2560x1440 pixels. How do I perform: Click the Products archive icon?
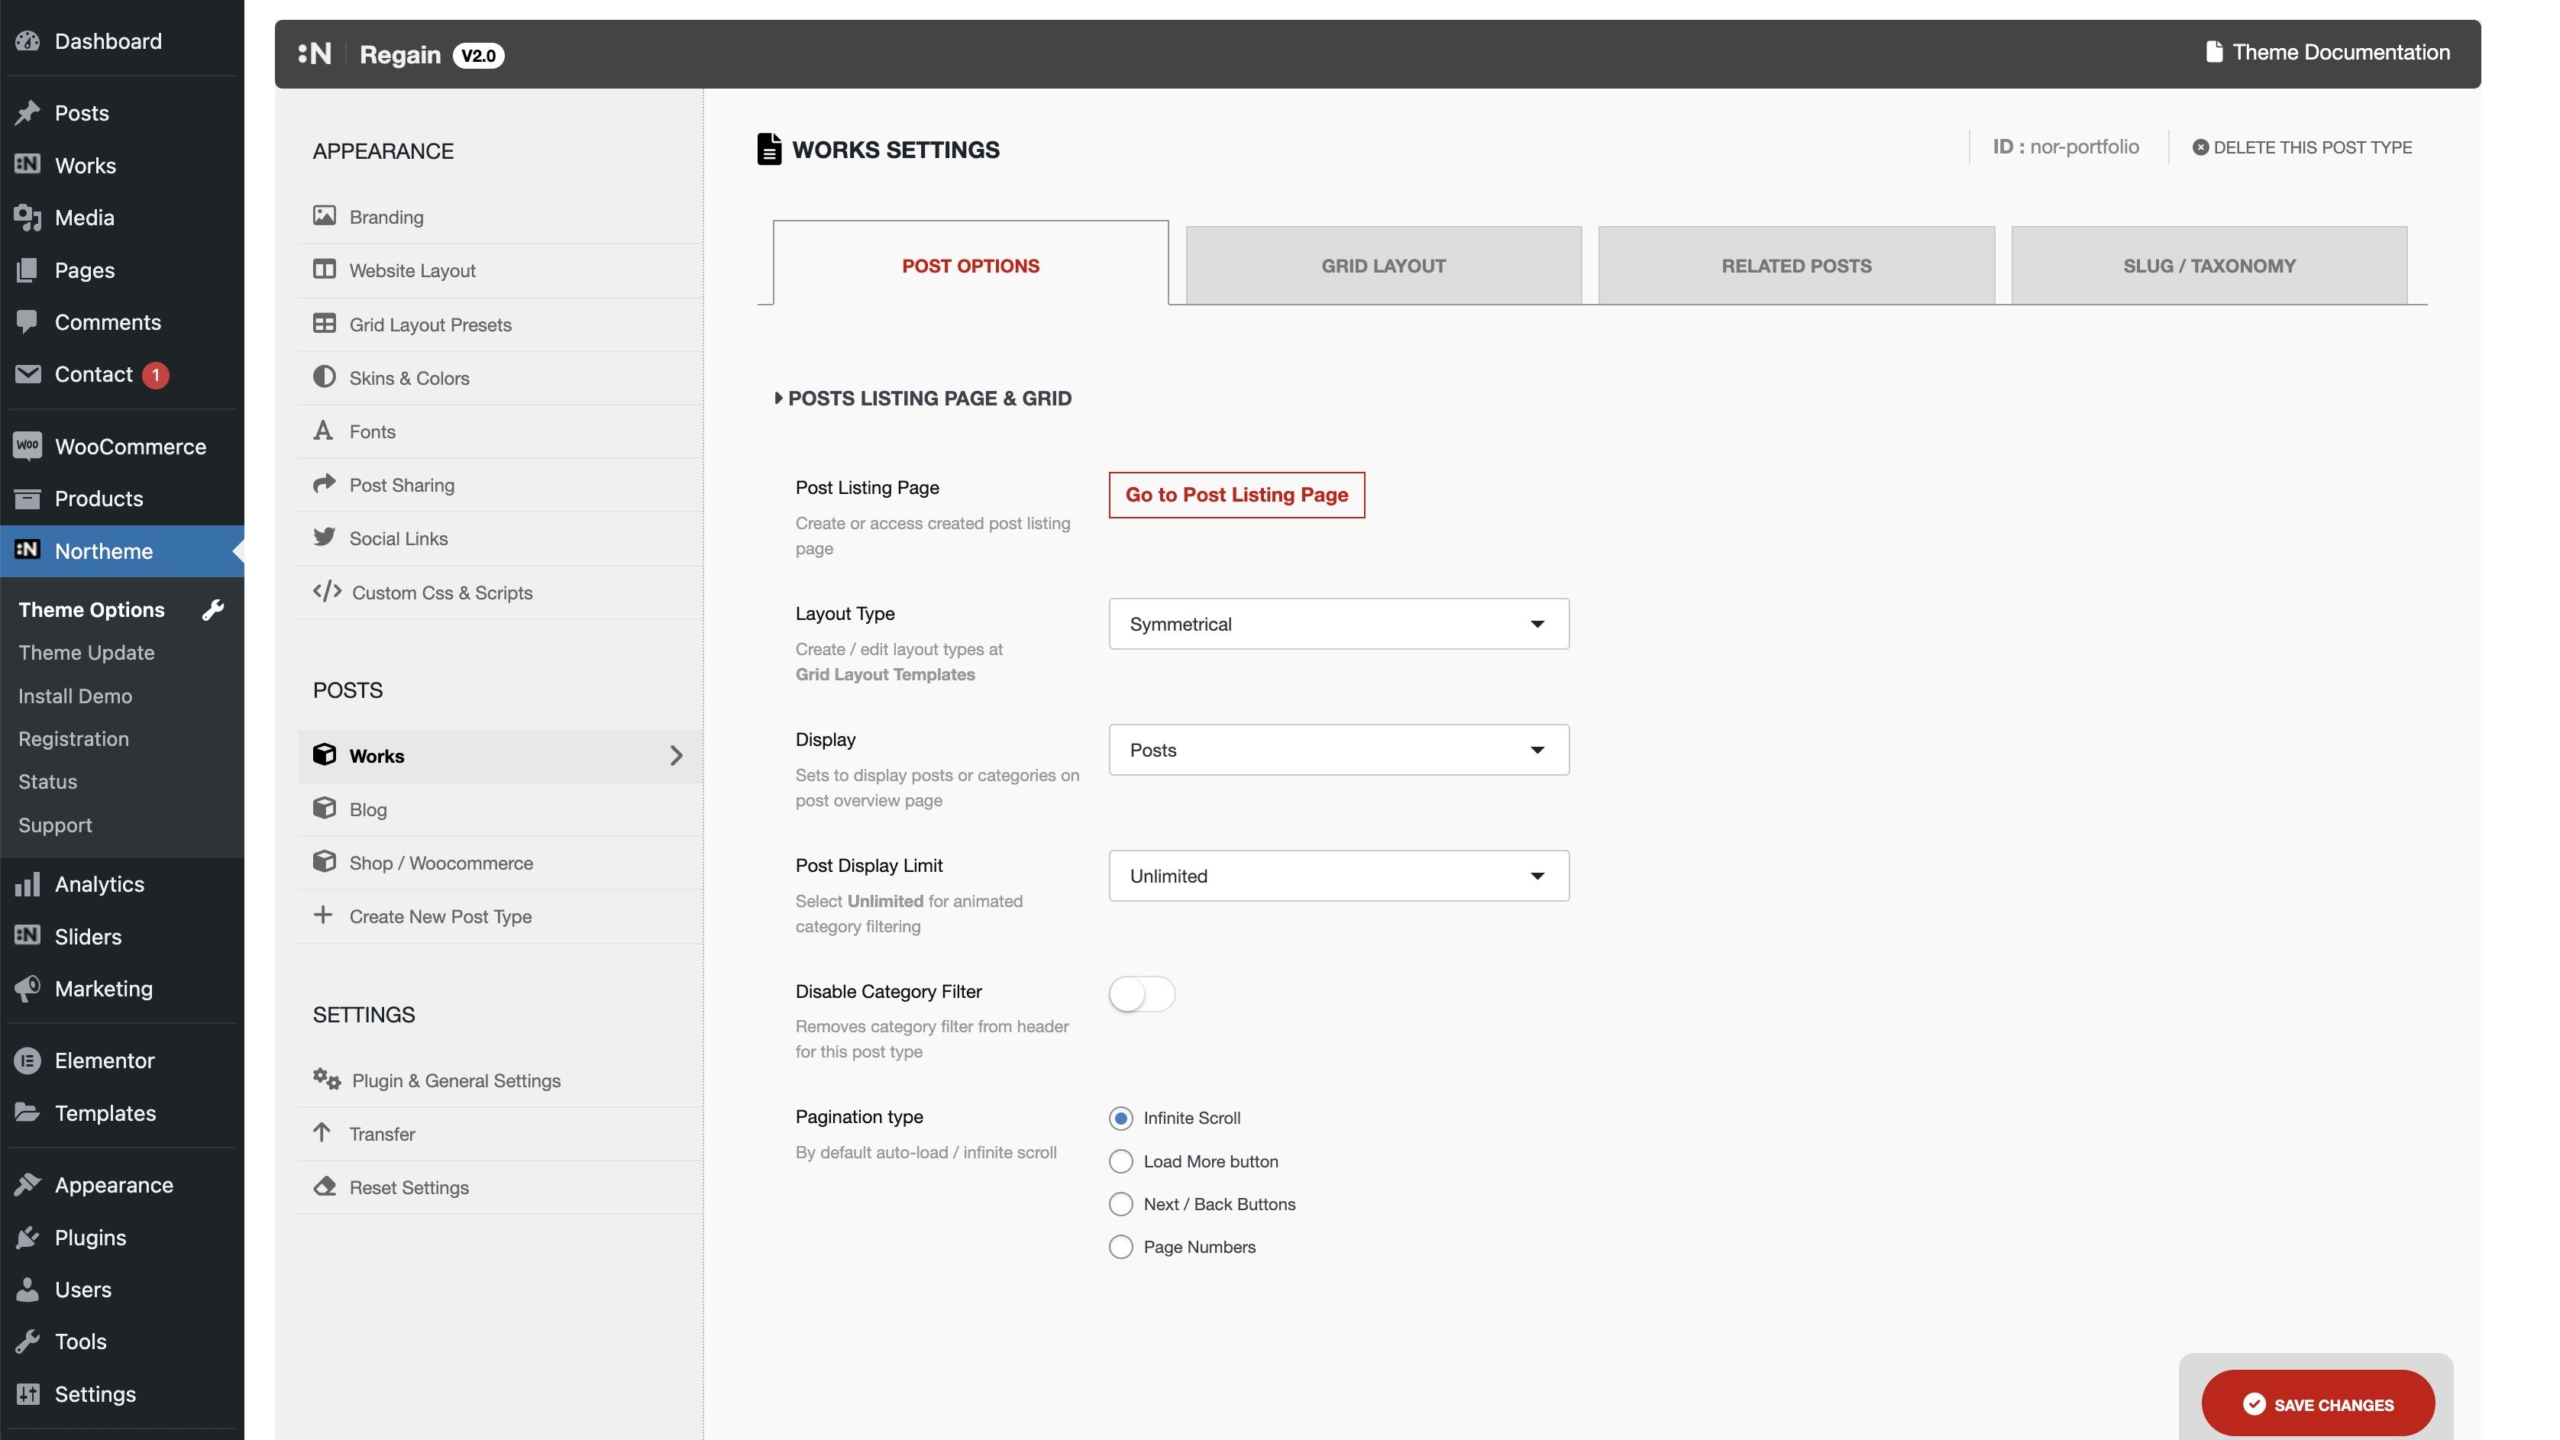pyautogui.click(x=27, y=498)
